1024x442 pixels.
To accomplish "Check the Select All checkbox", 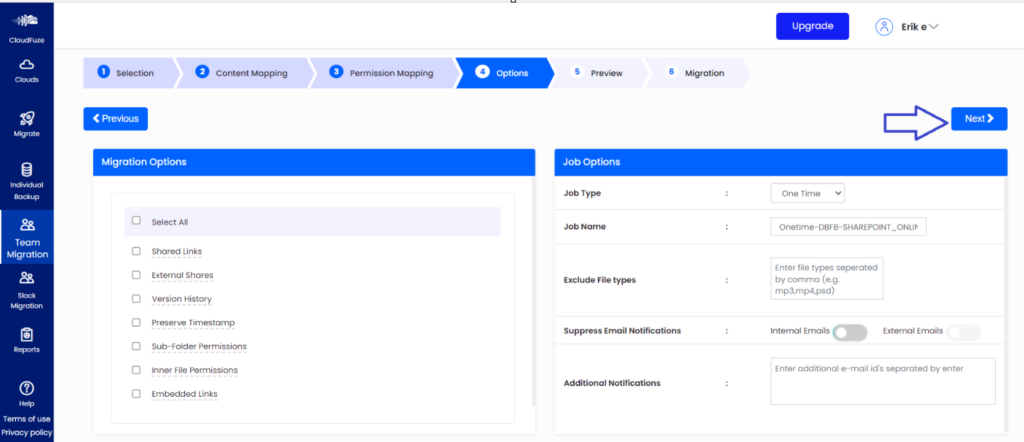I will [x=136, y=221].
